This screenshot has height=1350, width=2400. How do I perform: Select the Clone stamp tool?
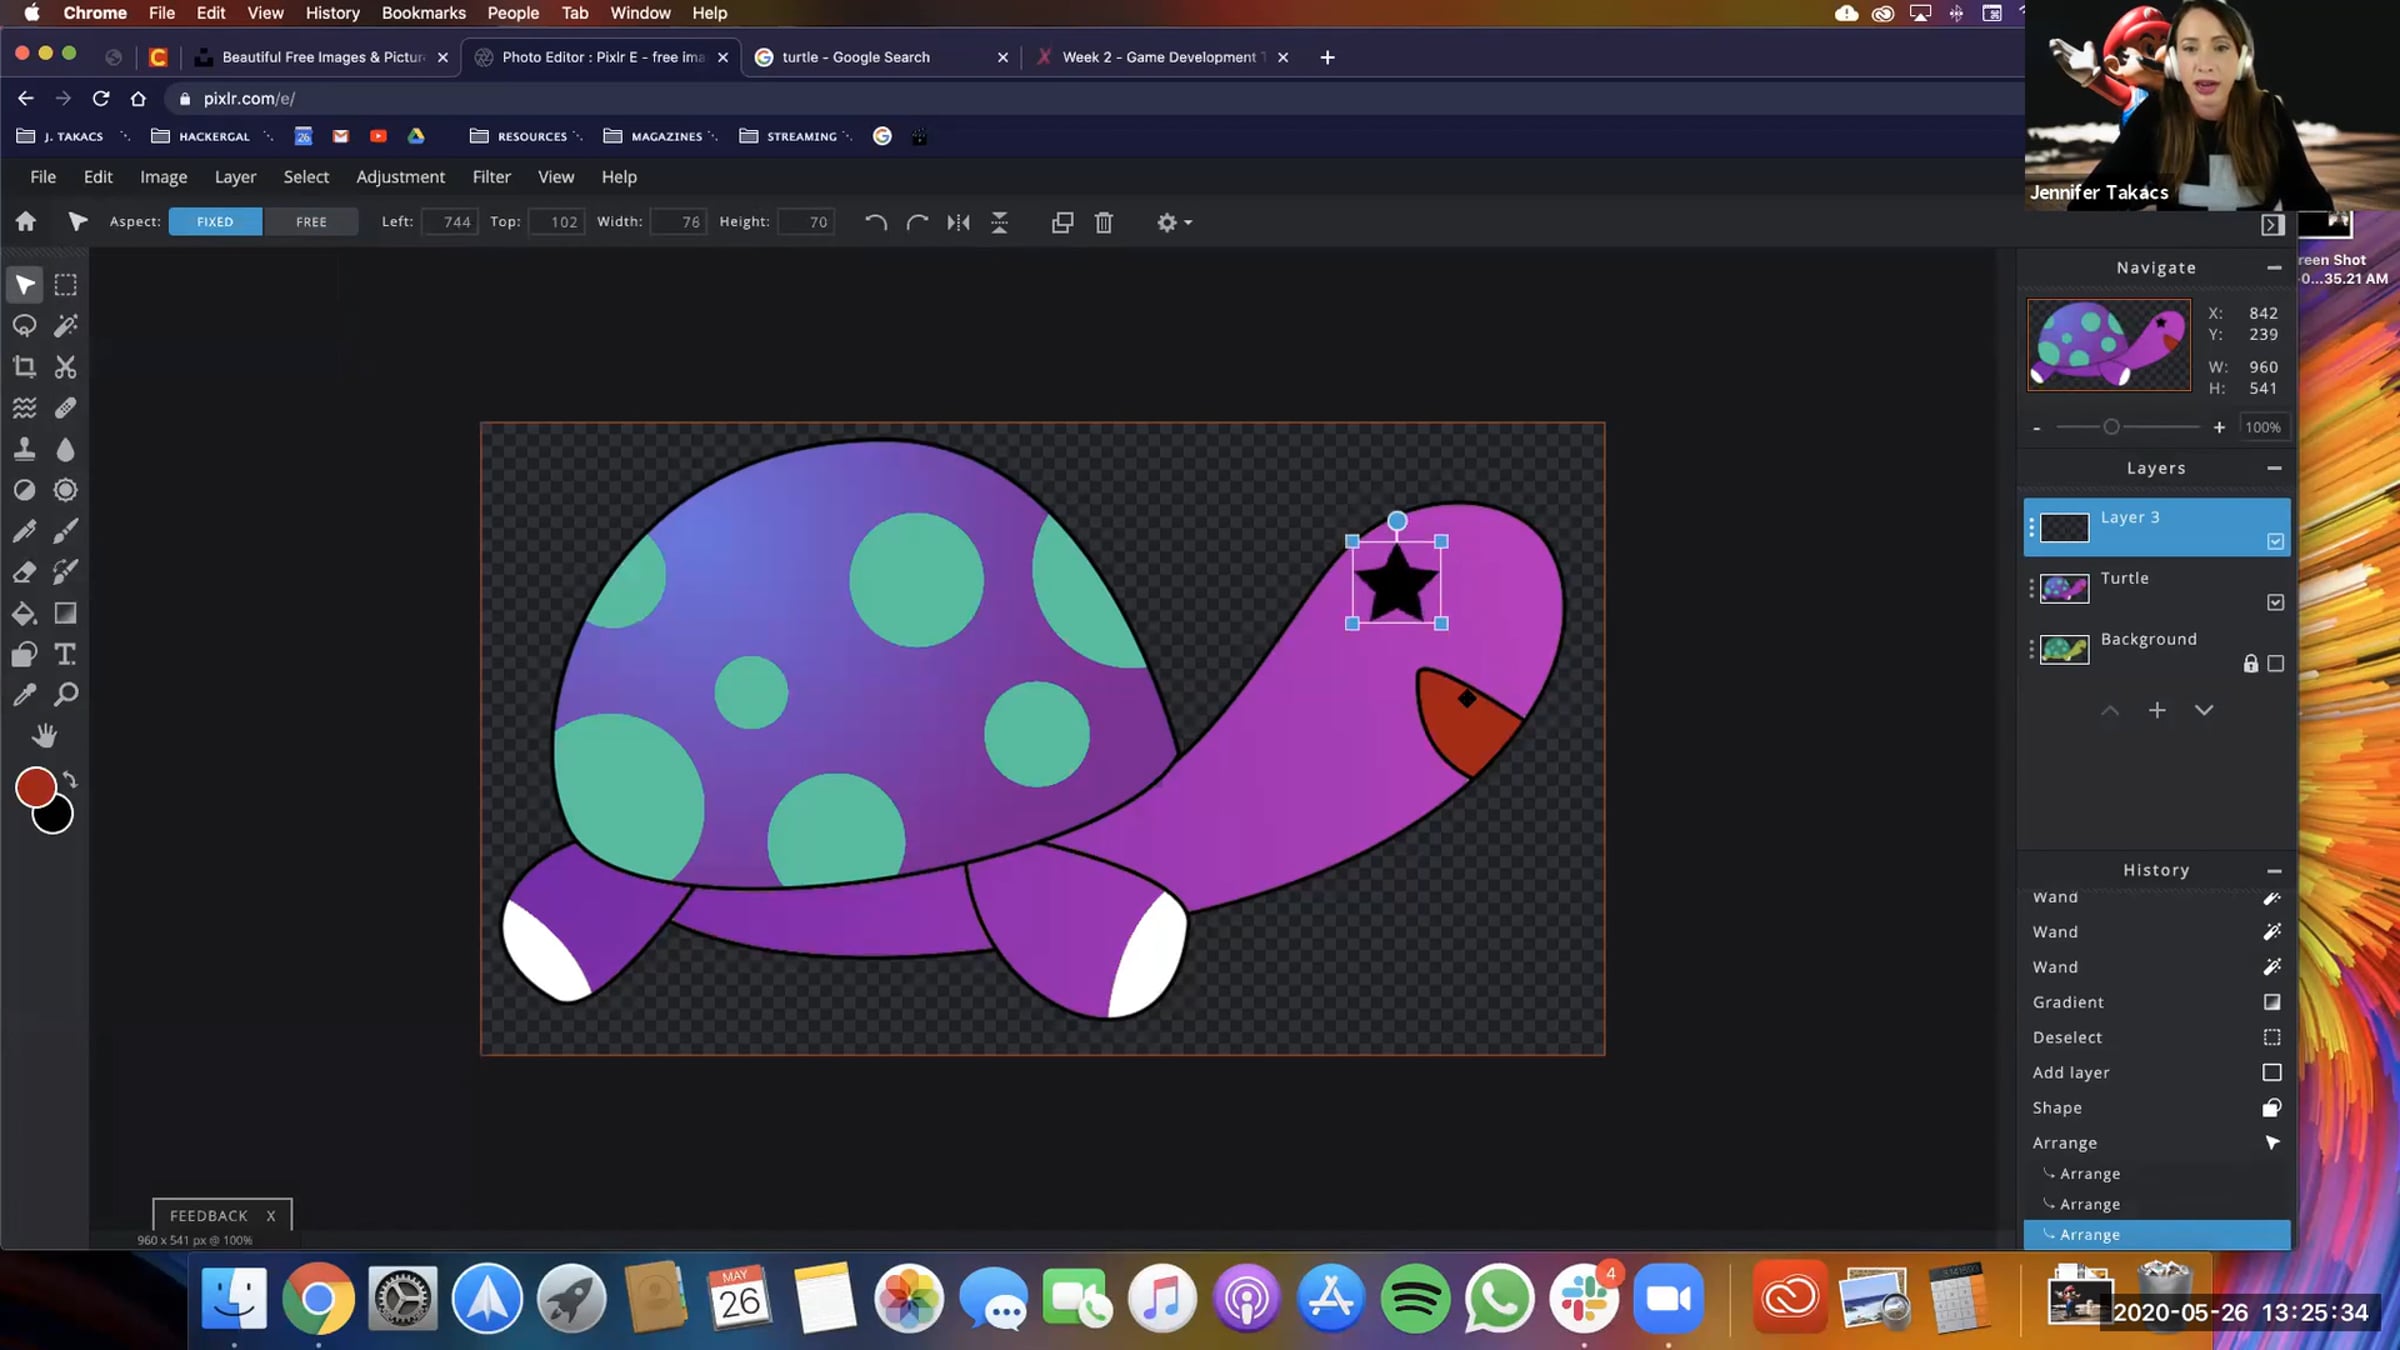point(25,449)
